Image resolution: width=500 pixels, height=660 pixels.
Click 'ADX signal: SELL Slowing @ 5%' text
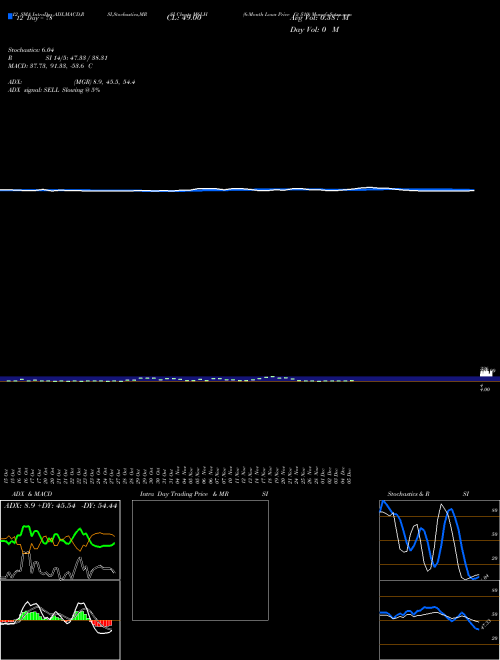tap(54, 90)
